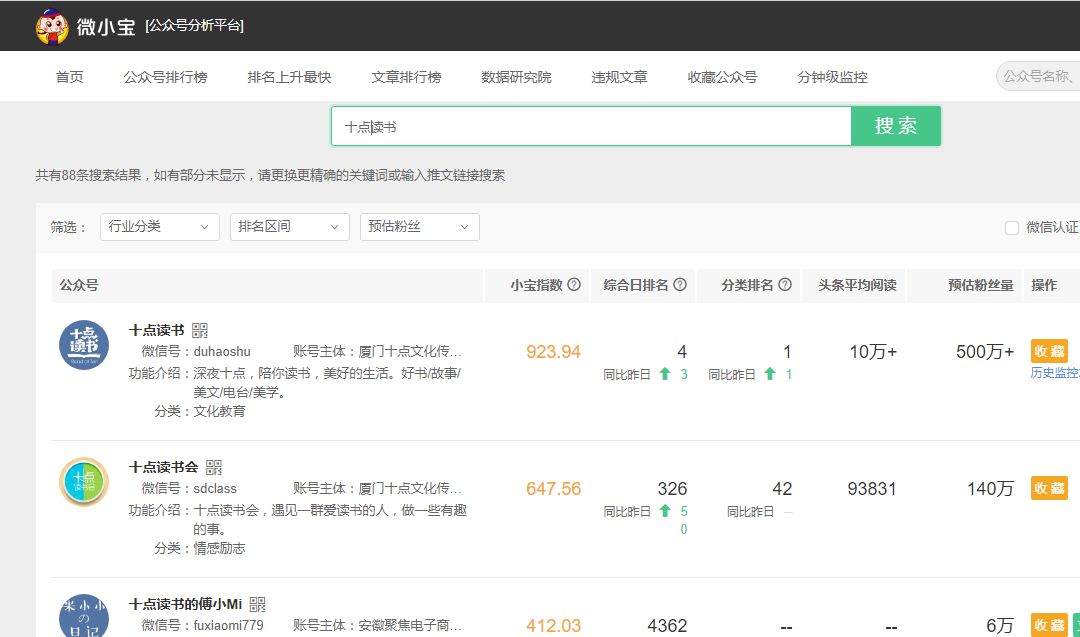
Task: Enable the 微信认证 filter checkbox
Action: [x=1011, y=228]
